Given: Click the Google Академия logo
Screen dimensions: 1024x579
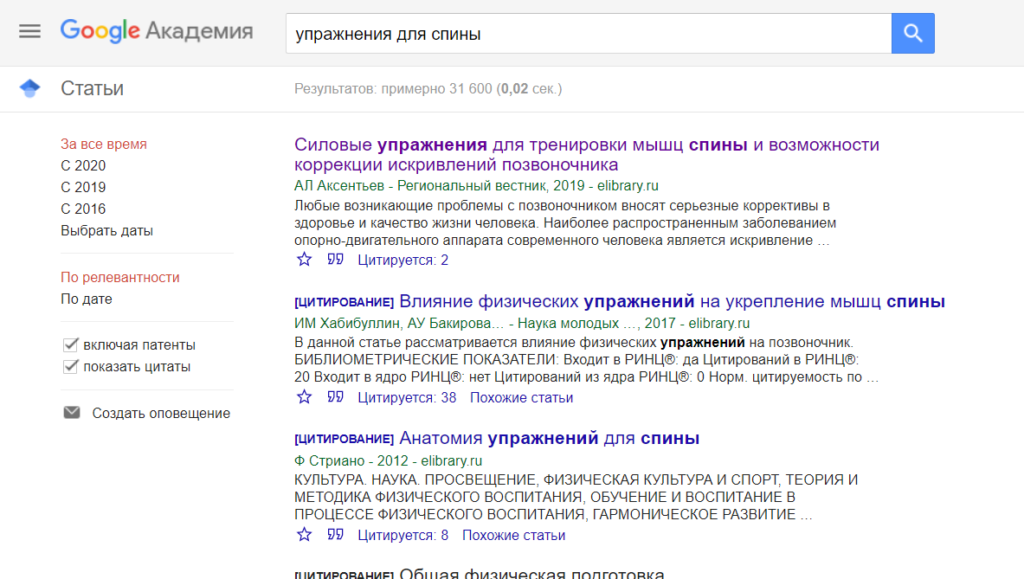Looking at the screenshot, I should point(156,31).
